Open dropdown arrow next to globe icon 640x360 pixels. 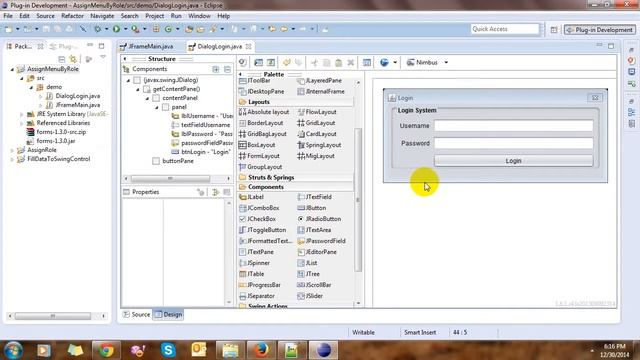click(395, 62)
